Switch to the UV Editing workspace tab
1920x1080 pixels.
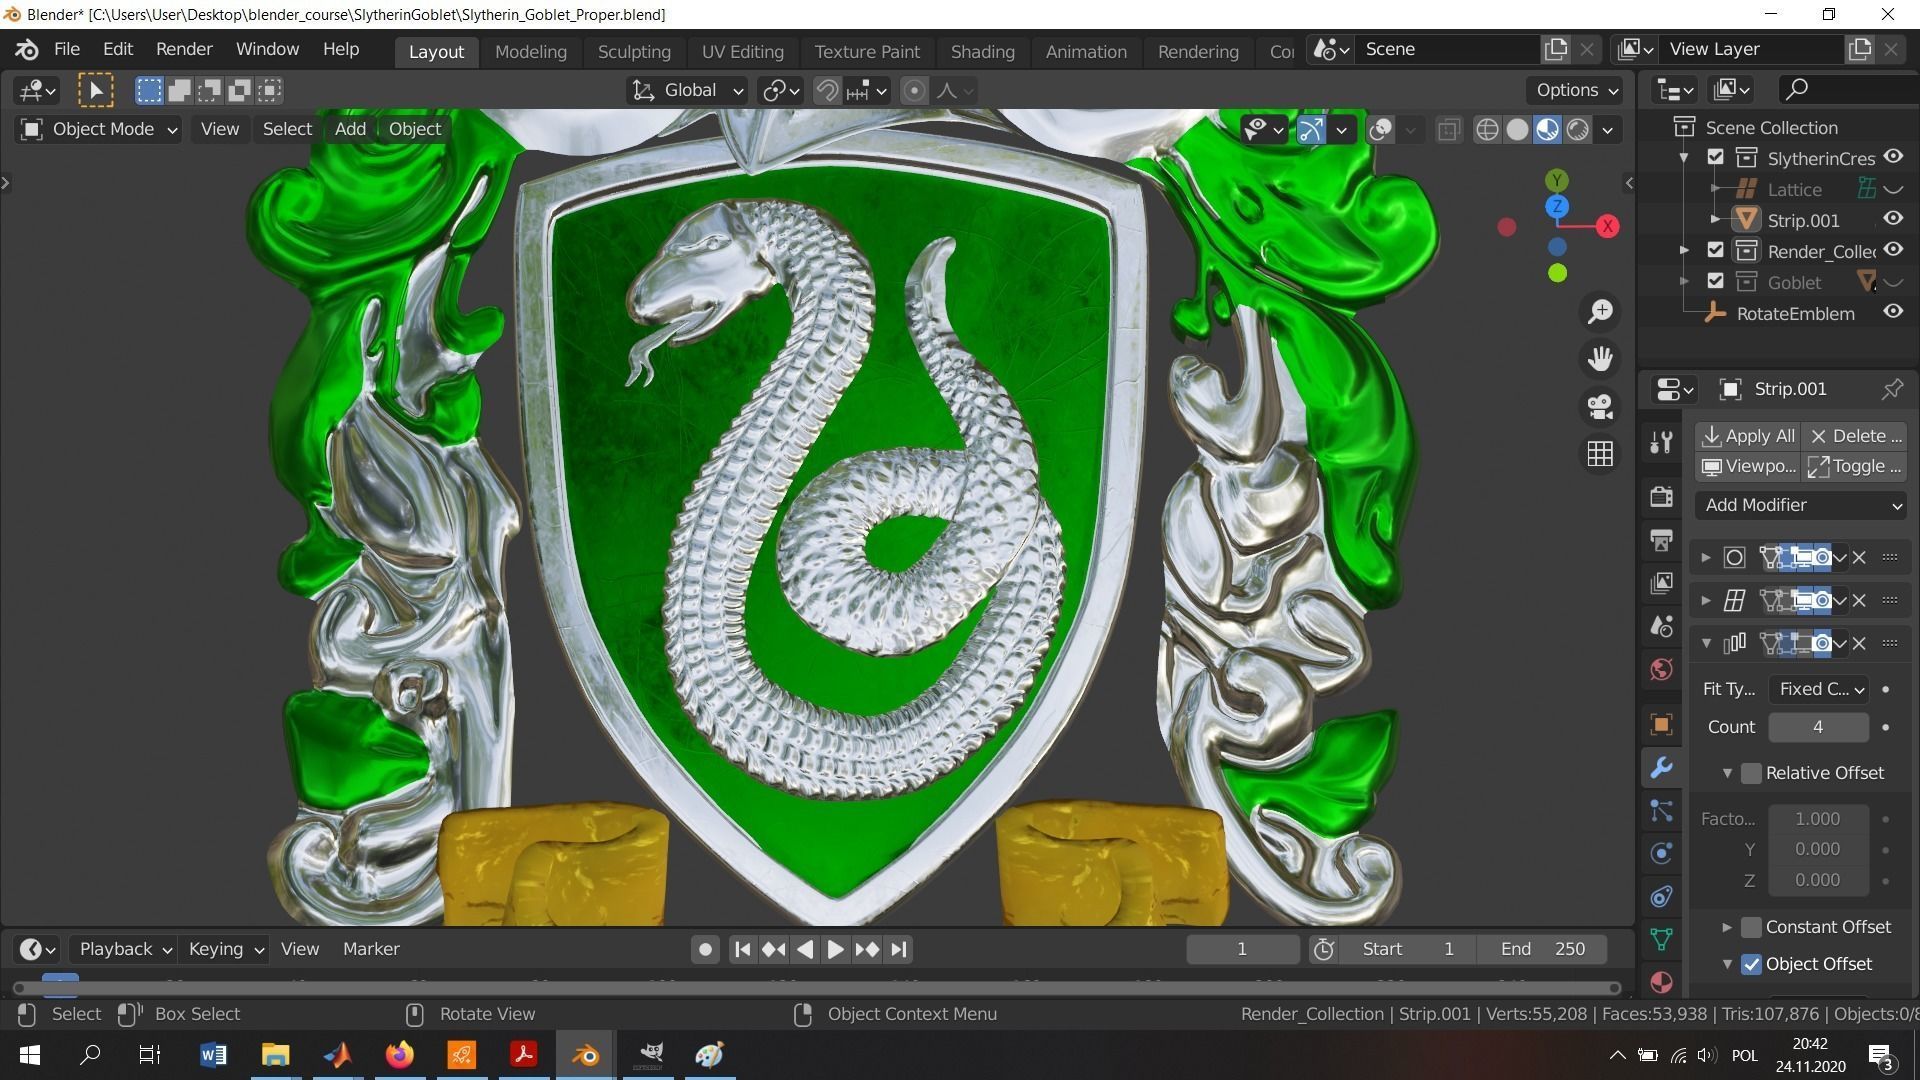[x=742, y=51]
